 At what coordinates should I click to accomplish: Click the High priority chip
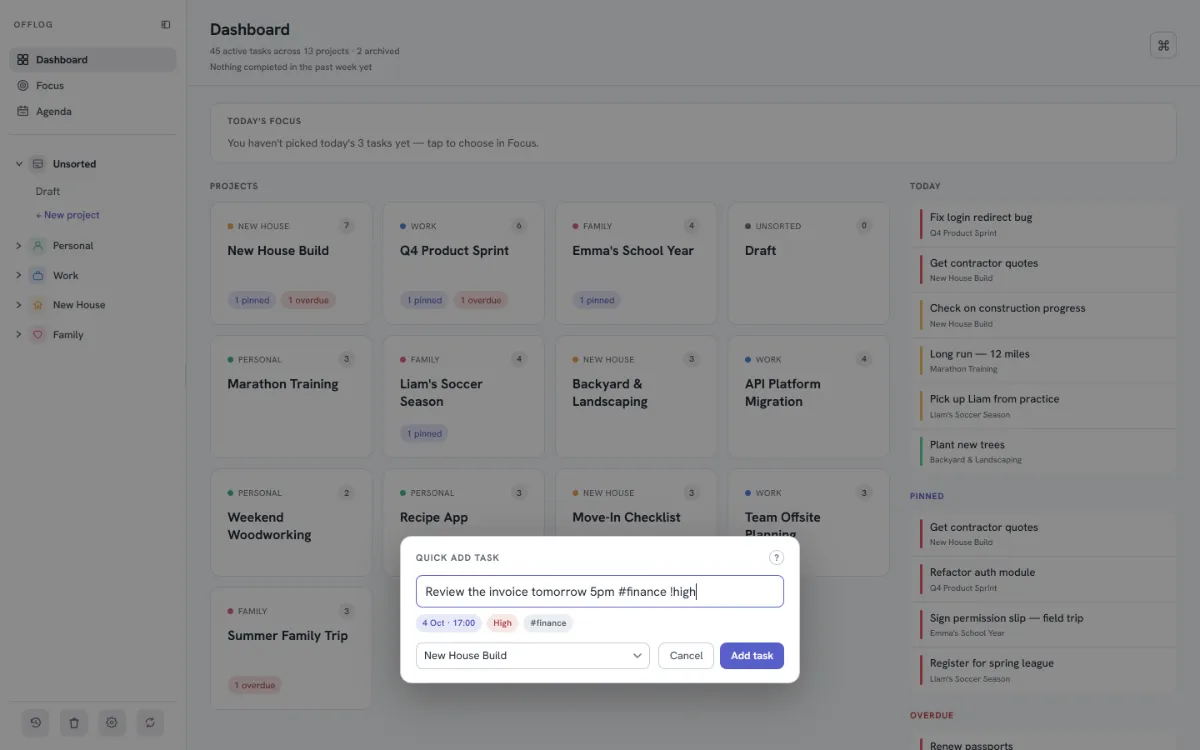coord(502,623)
